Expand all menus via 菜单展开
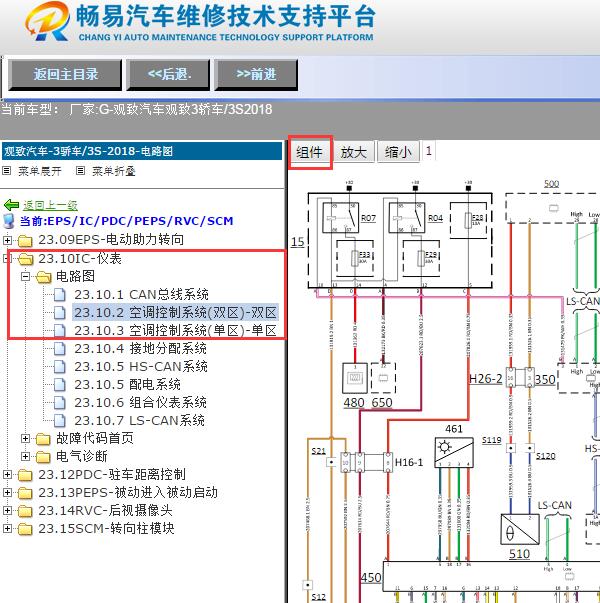 pyautogui.click(x=40, y=171)
